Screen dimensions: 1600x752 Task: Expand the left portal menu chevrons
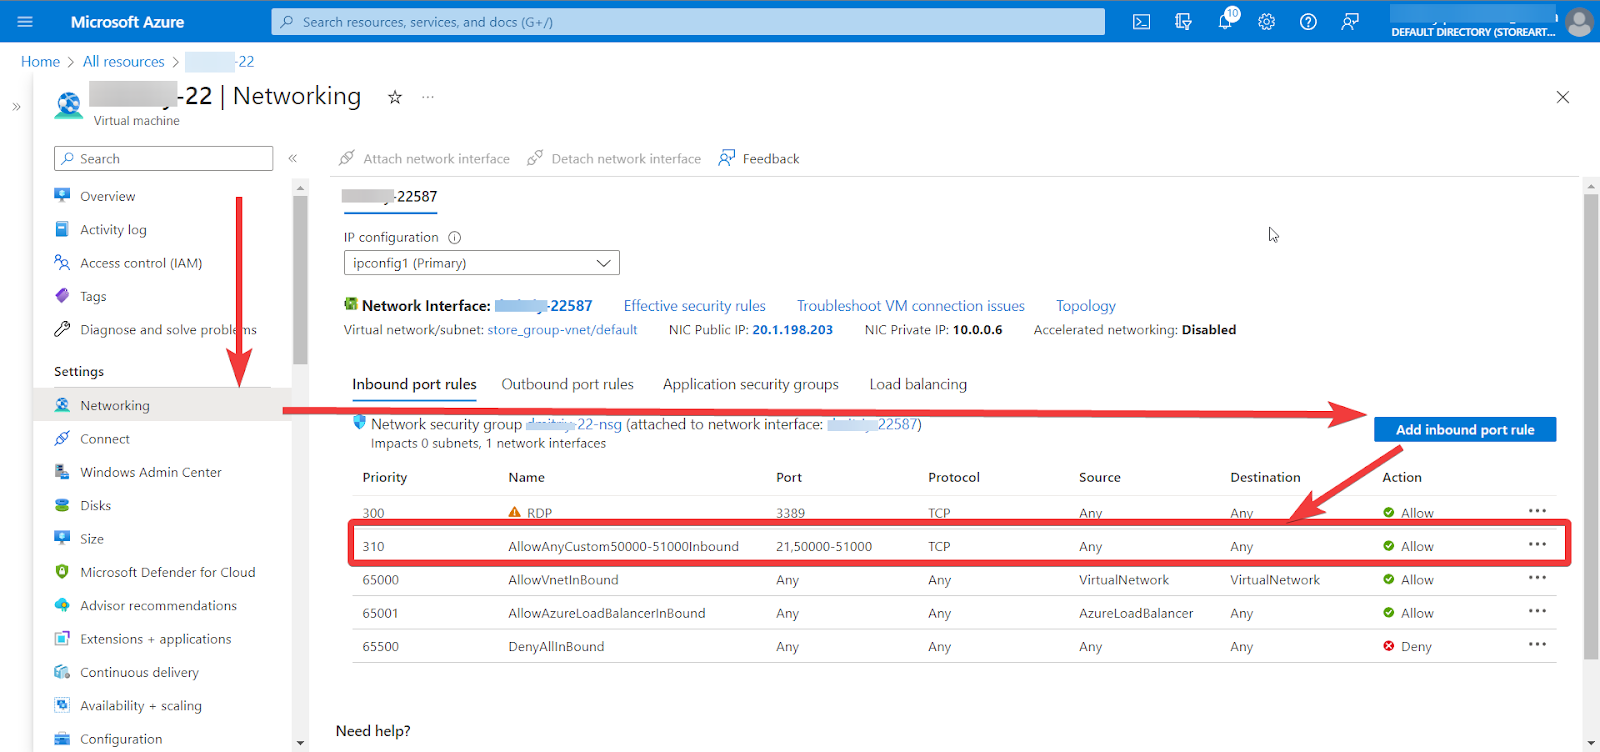(x=16, y=106)
